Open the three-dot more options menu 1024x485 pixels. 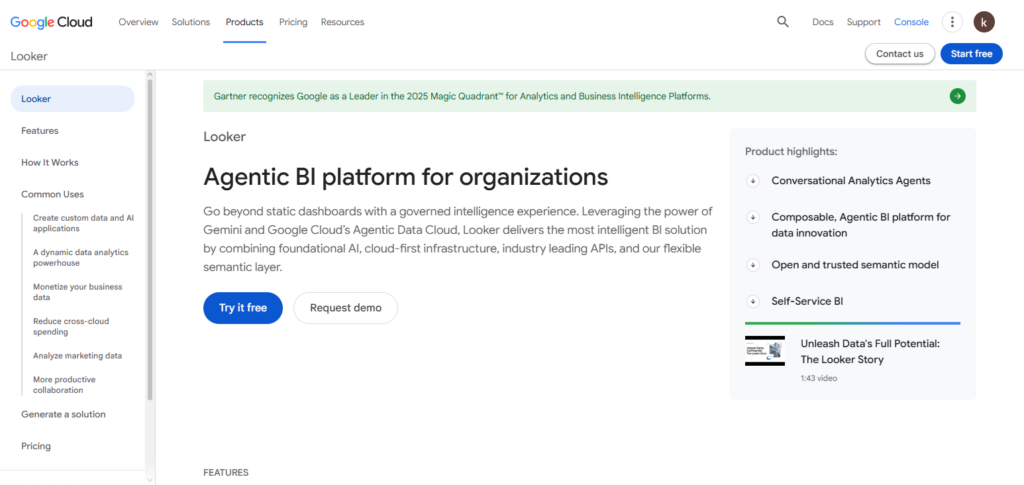coord(952,22)
